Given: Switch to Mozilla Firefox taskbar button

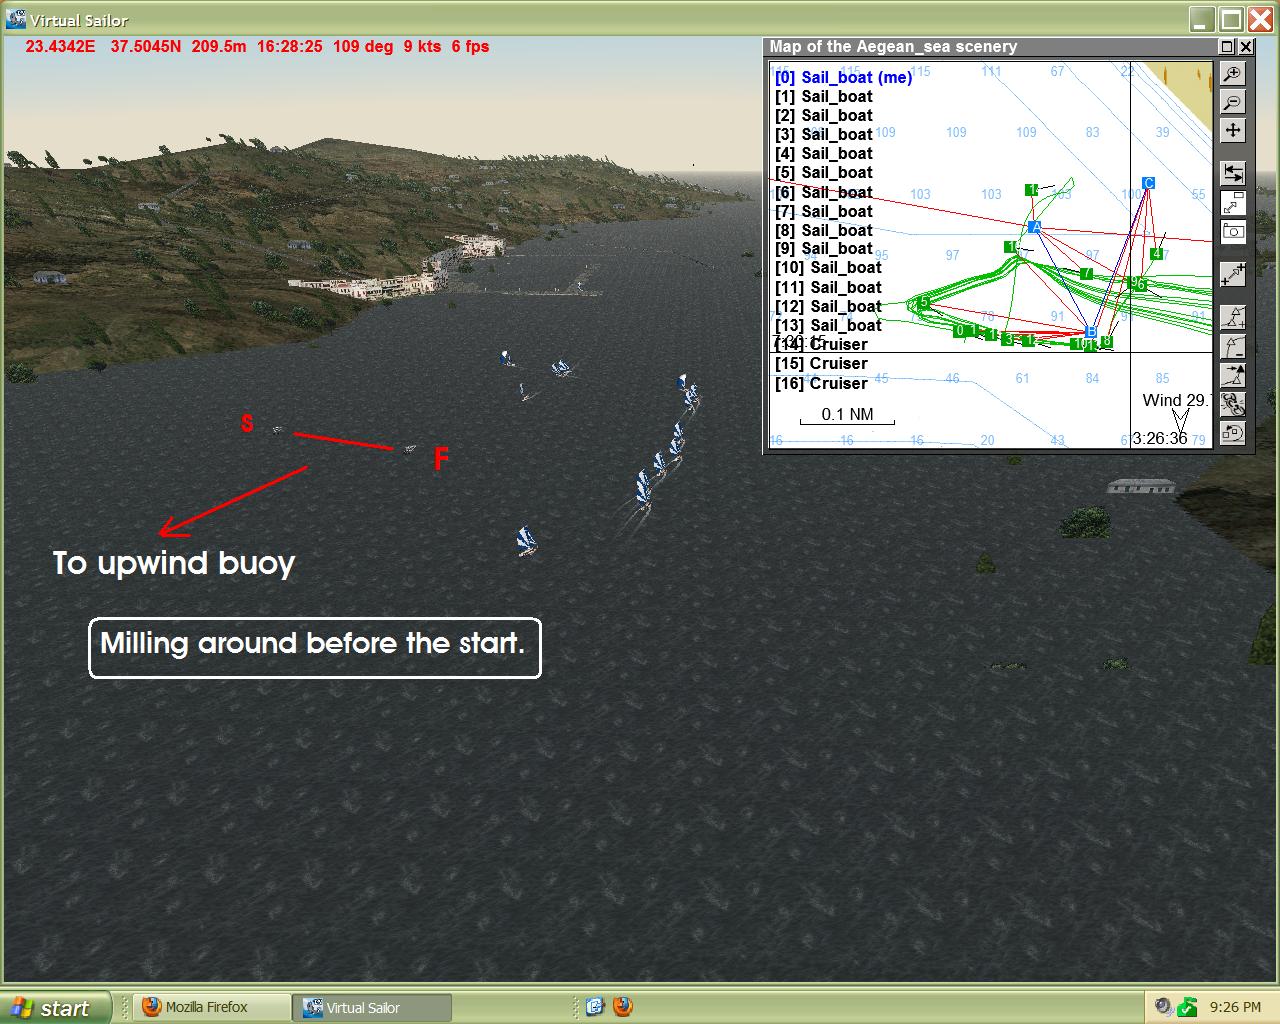Looking at the screenshot, I should coord(211,1007).
